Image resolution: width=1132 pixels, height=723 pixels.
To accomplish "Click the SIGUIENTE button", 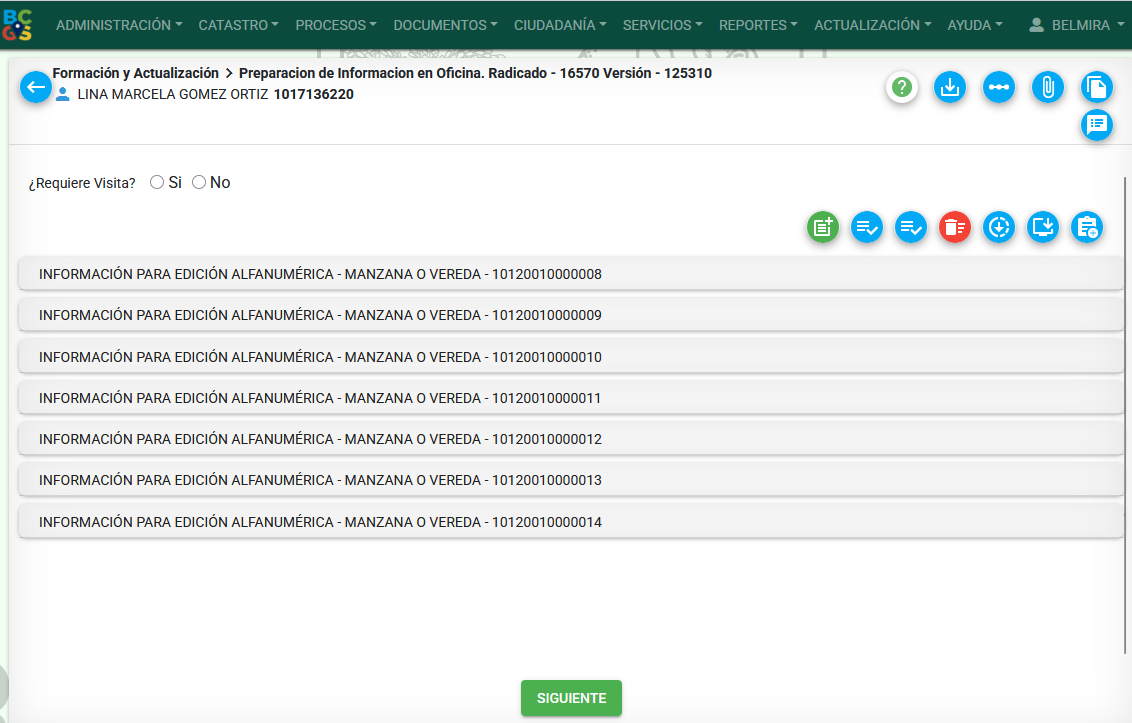I will [571, 698].
